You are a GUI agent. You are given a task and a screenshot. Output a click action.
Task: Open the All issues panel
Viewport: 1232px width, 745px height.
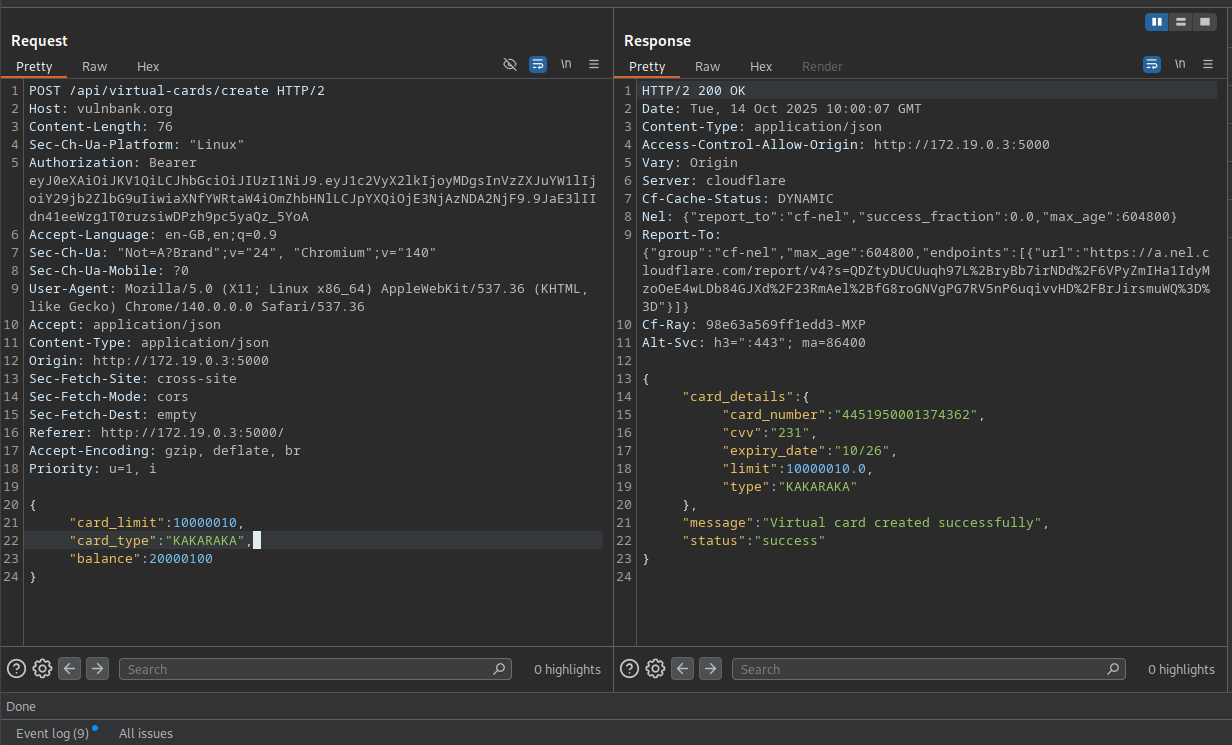(x=146, y=733)
